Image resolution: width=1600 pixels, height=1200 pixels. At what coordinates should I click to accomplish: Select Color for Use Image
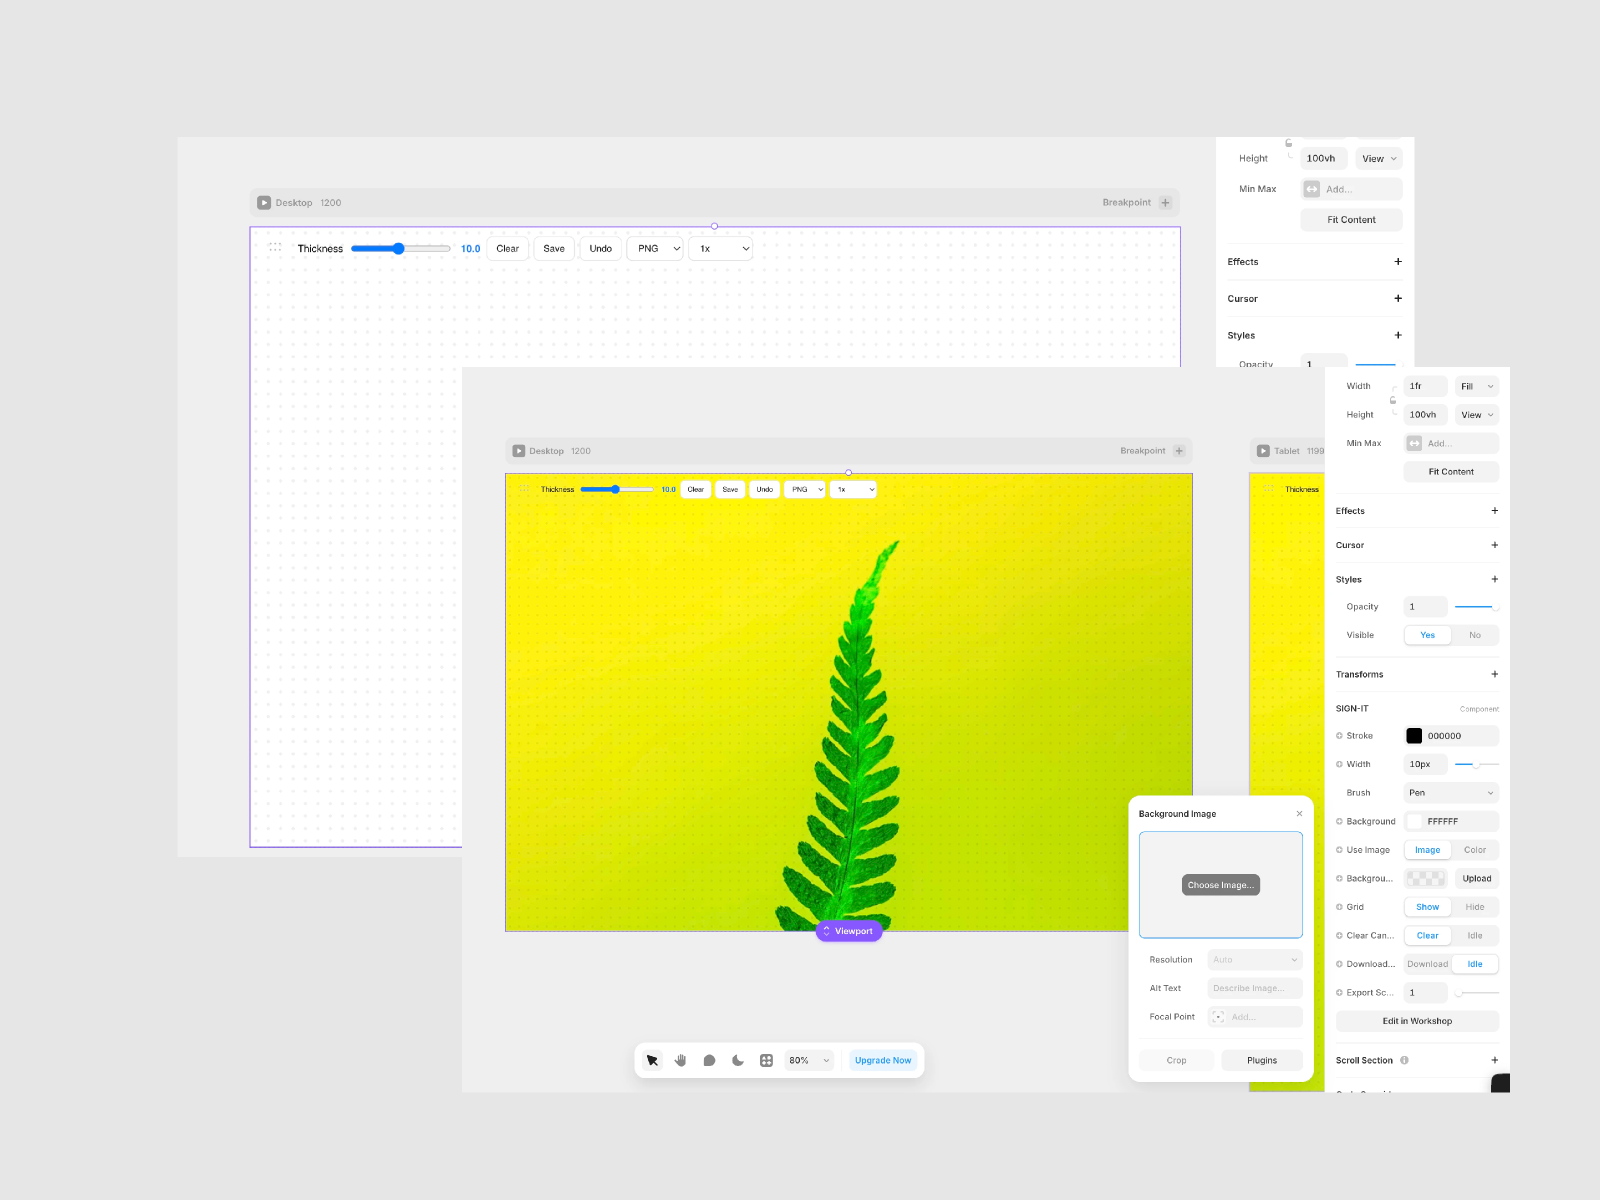coord(1475,850)
